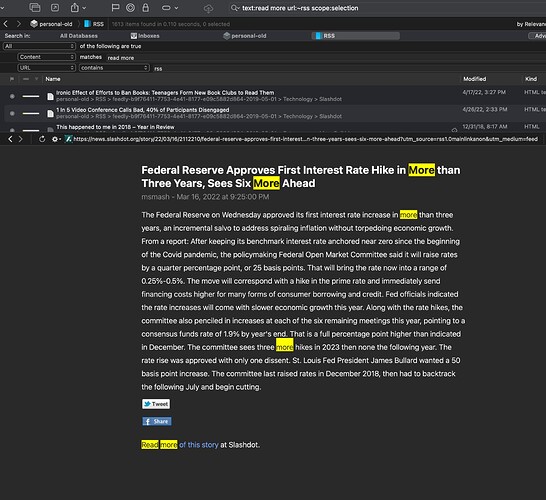This screenshot has width=546, height=500.
Task: Toggle unread dot for Video Conference Calls row
Action: tap(12, 113)
